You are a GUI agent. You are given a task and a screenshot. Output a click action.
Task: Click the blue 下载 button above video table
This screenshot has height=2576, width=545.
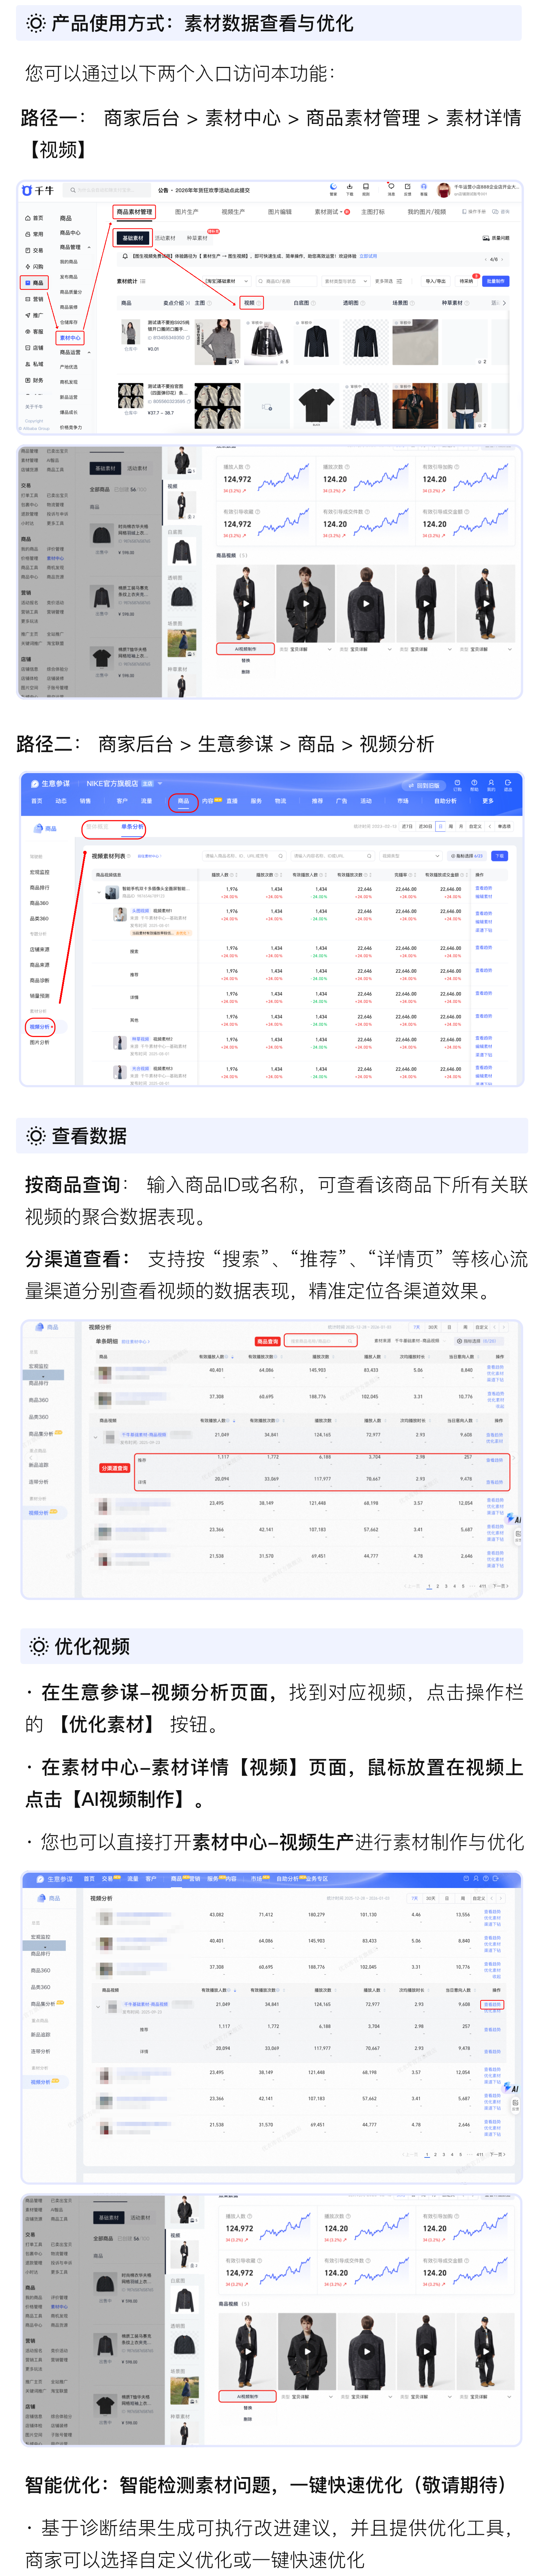tap(500, 856)
